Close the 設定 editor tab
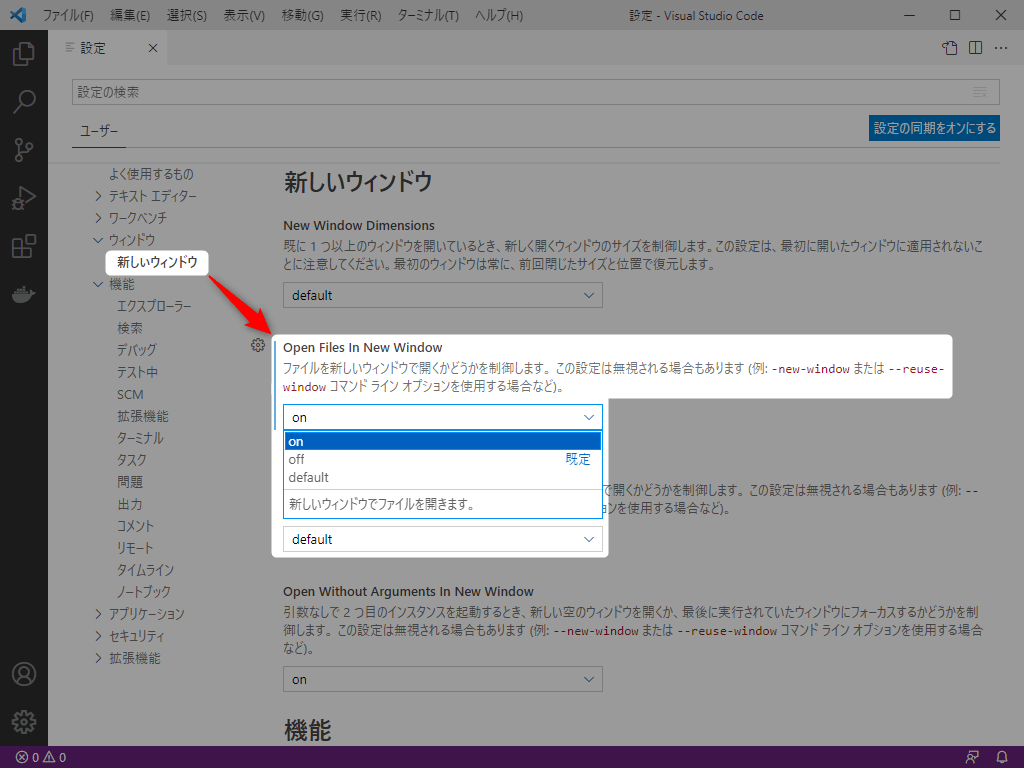Screen dimensions: 1024x768 point(153,48)
